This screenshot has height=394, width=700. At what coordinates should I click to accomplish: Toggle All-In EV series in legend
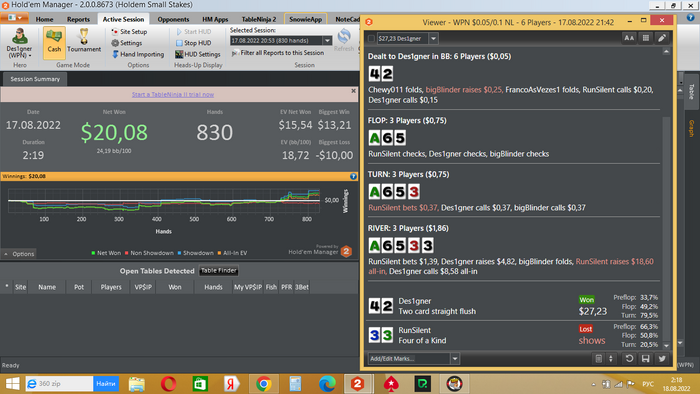point(232,253)
